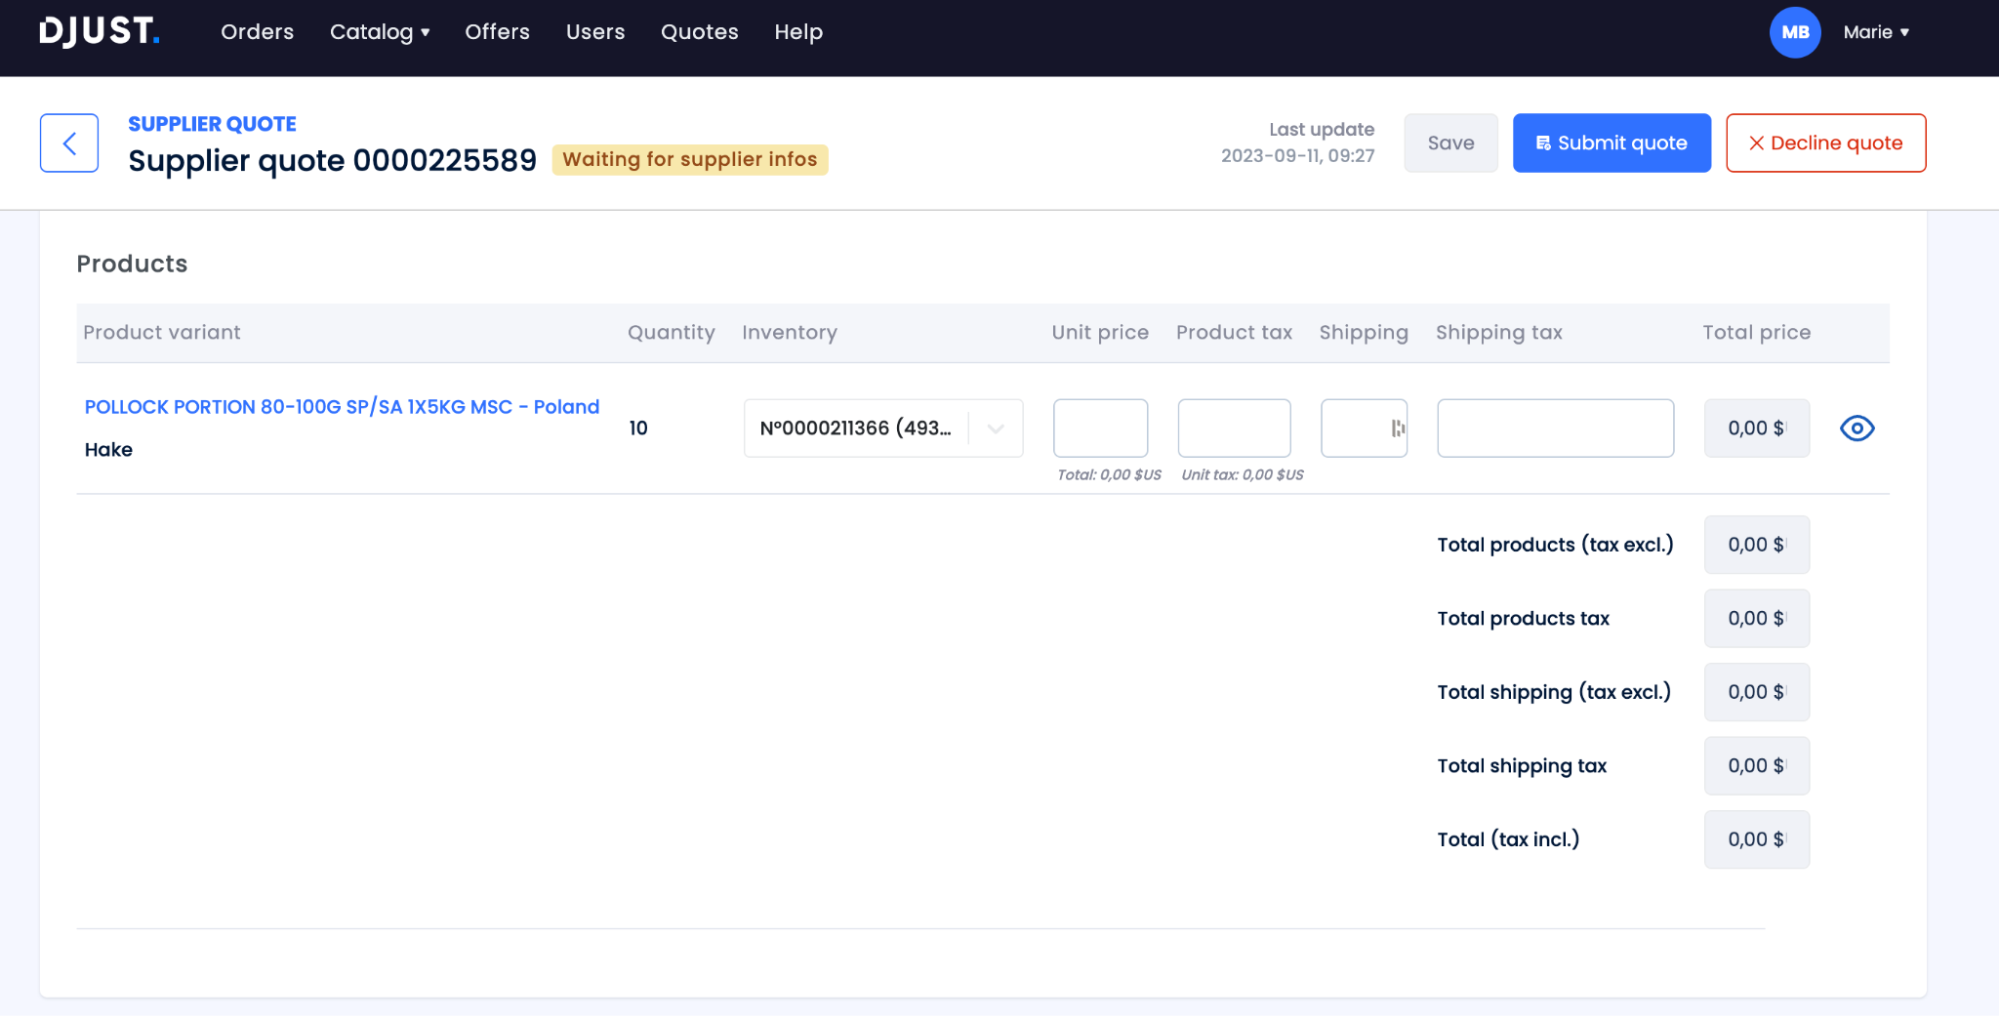Click the Save button

click(x=1450, y=142)
